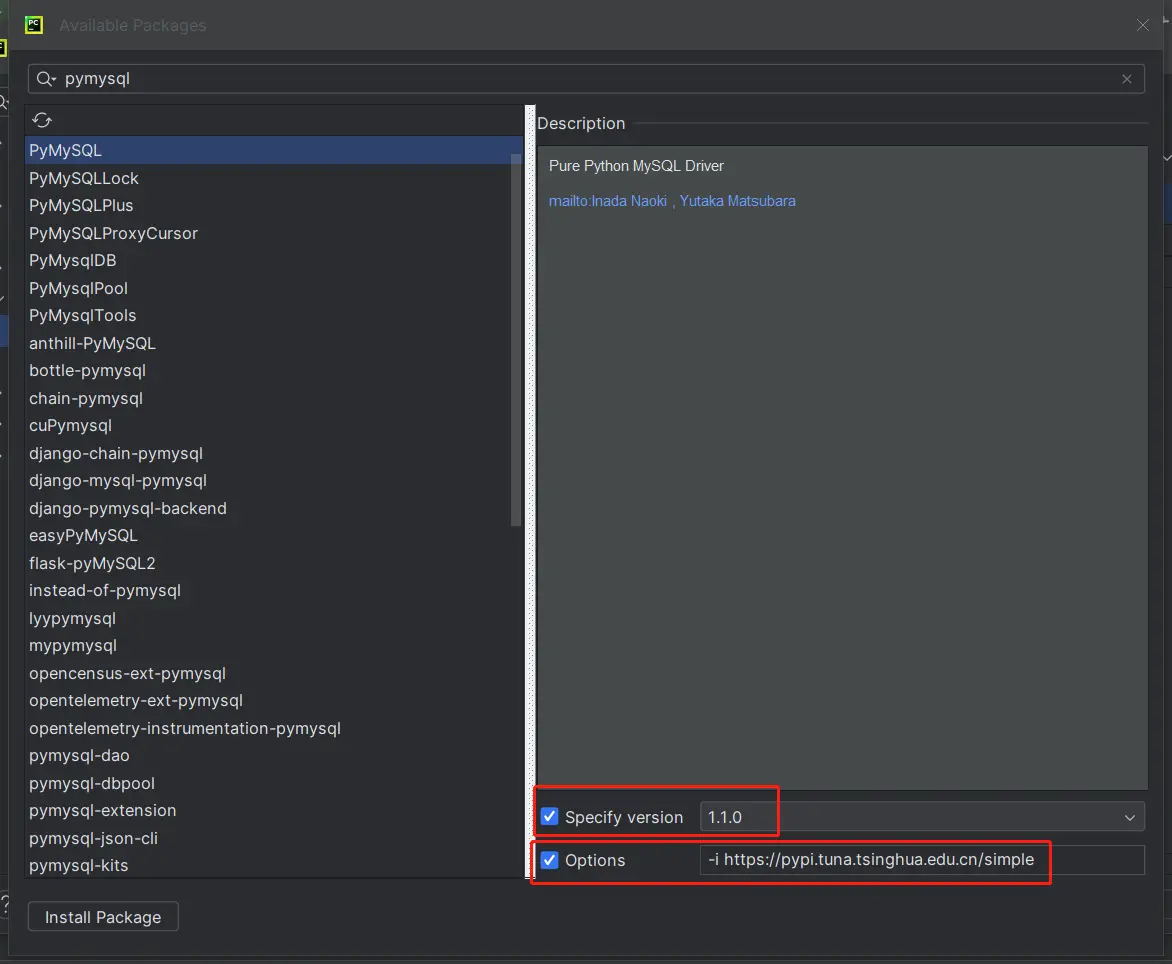
Task: Uncheck the Options checkbox
Action: [549, 859]
